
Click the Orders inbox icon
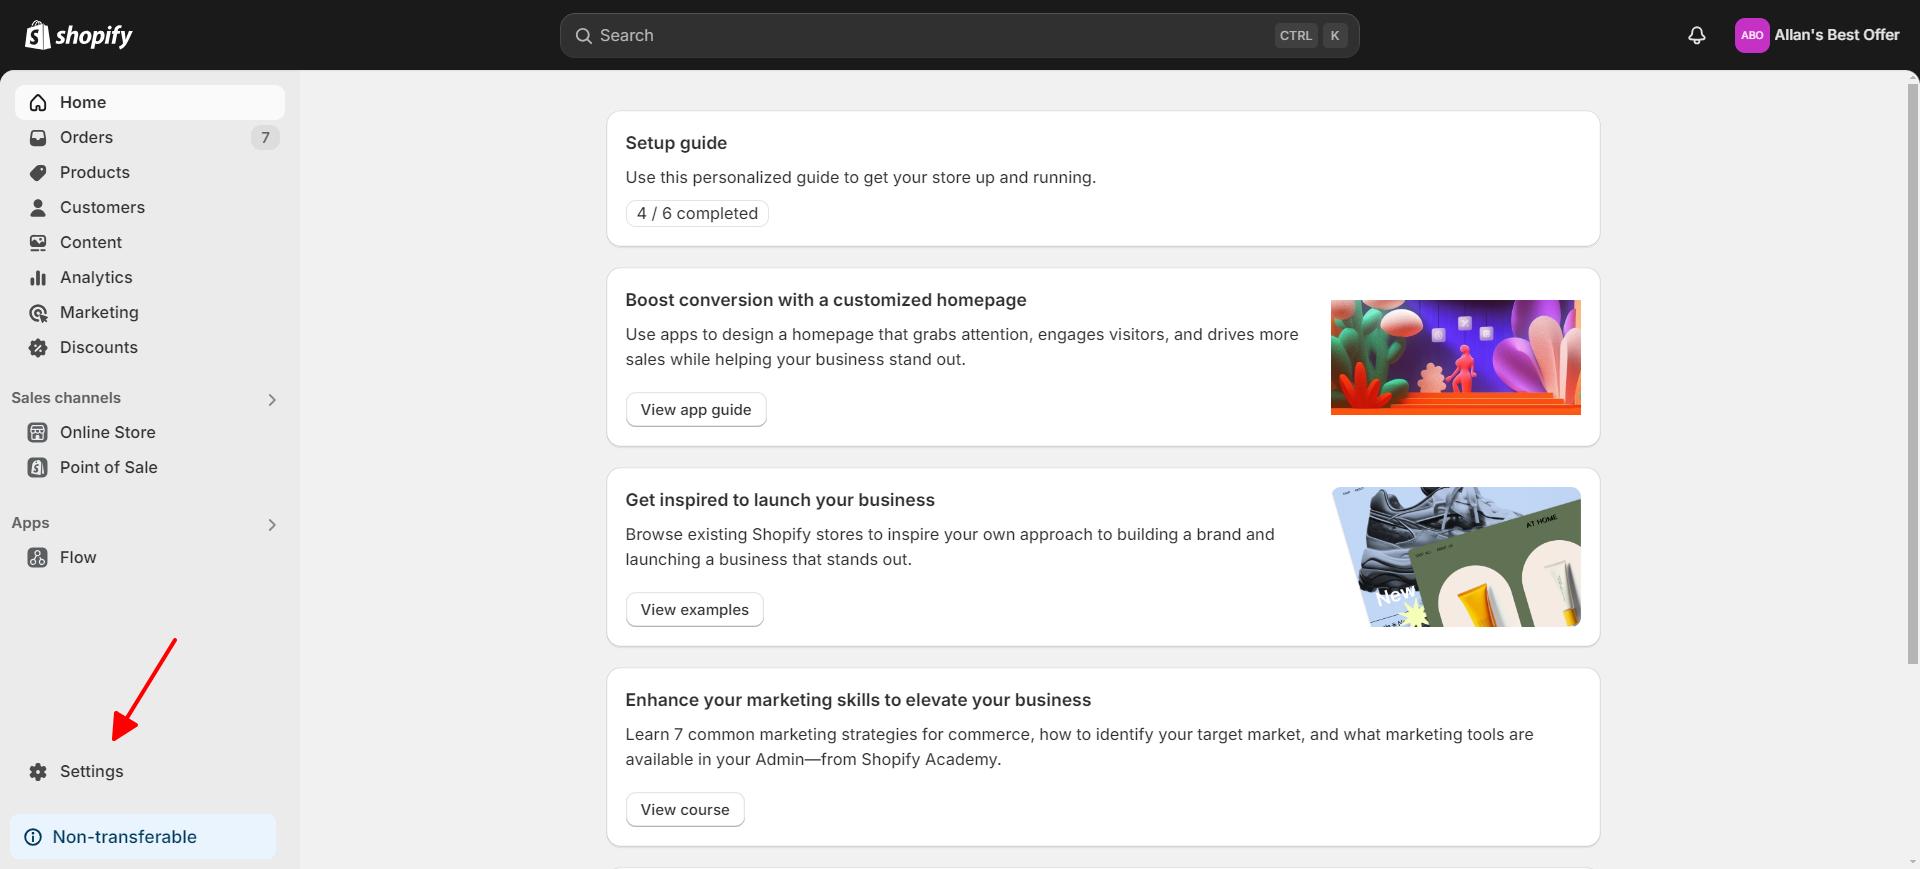click(x=38, y=138)
